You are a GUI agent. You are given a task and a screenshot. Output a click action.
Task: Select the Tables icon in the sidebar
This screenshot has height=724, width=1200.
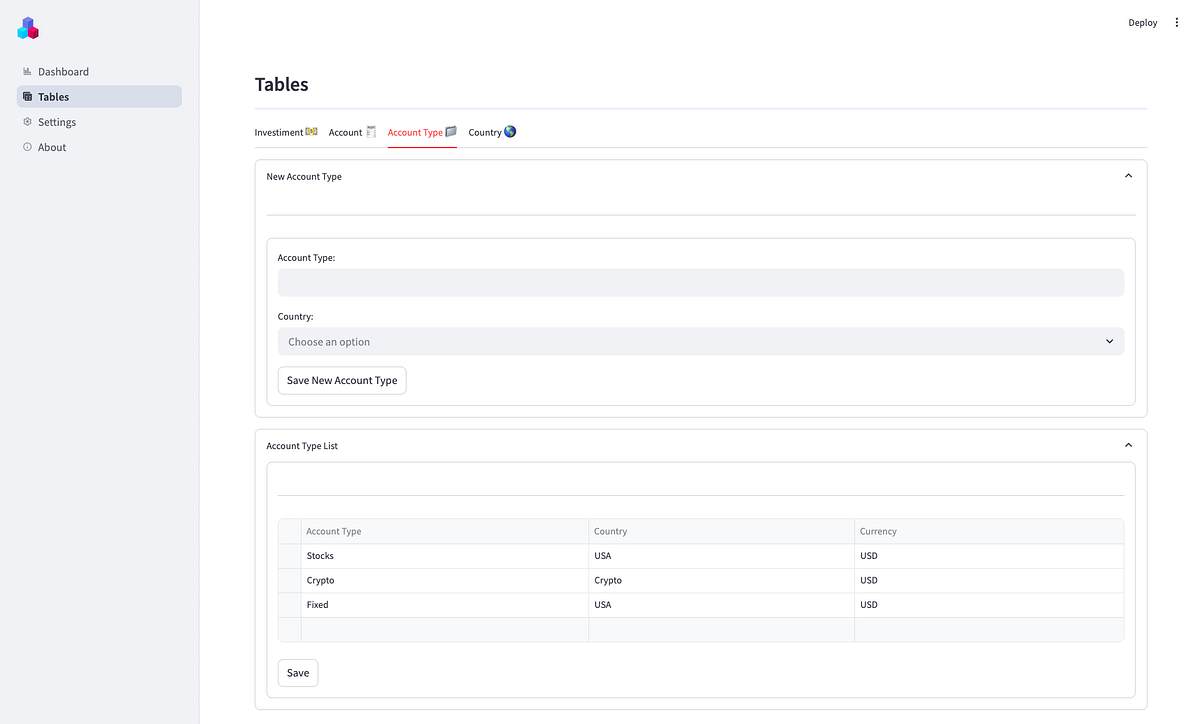coord(27,96)
